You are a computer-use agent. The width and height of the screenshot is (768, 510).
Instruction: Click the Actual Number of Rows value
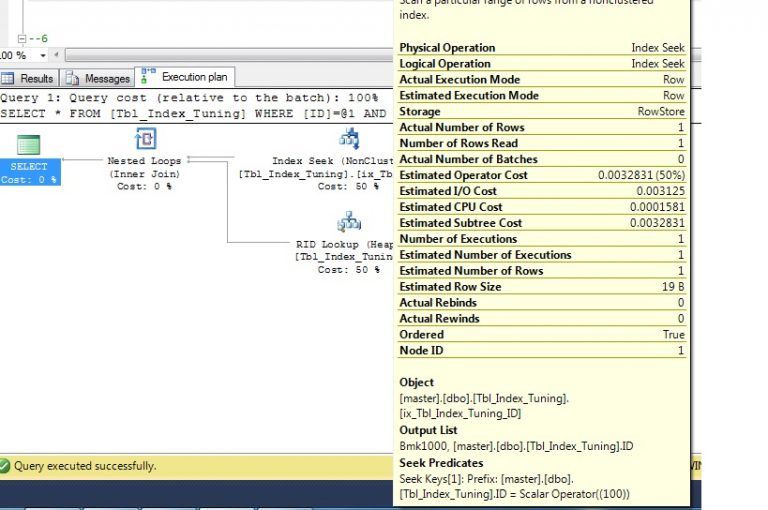pyautogui.click(x=681, y=127)
